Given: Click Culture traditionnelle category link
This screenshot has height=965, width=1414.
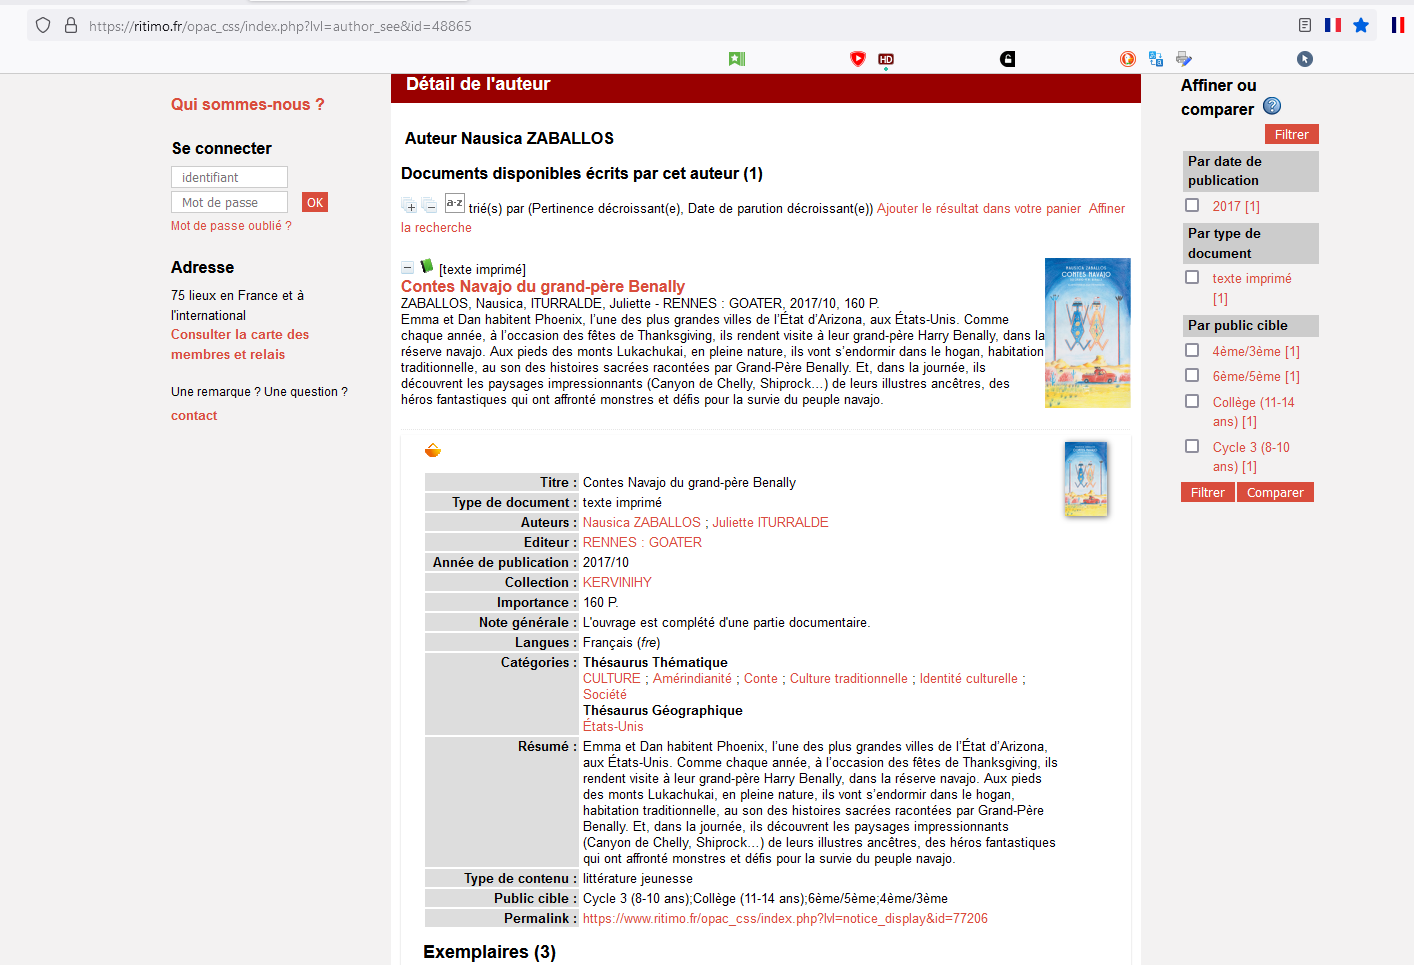Looking at the screenshot, I should pyautogui.click(x=849, y=678).
